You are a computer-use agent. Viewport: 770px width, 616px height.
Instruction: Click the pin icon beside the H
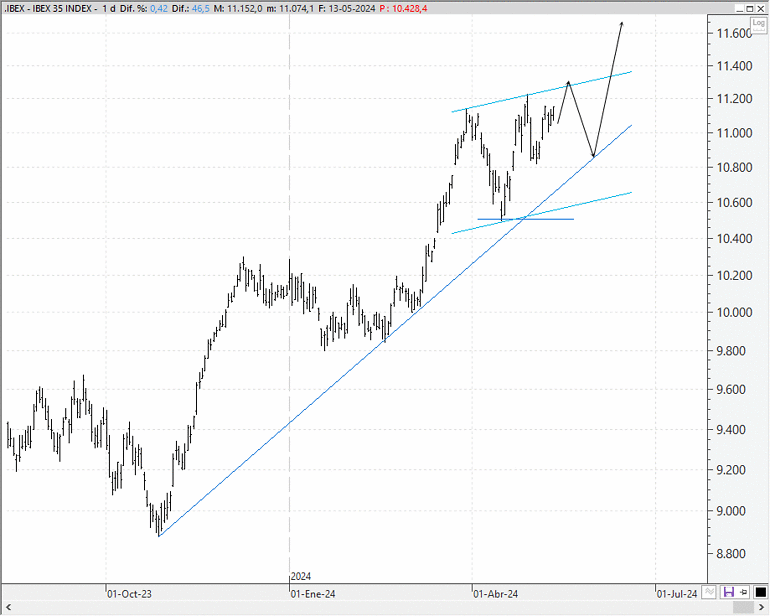click(743, 592)
